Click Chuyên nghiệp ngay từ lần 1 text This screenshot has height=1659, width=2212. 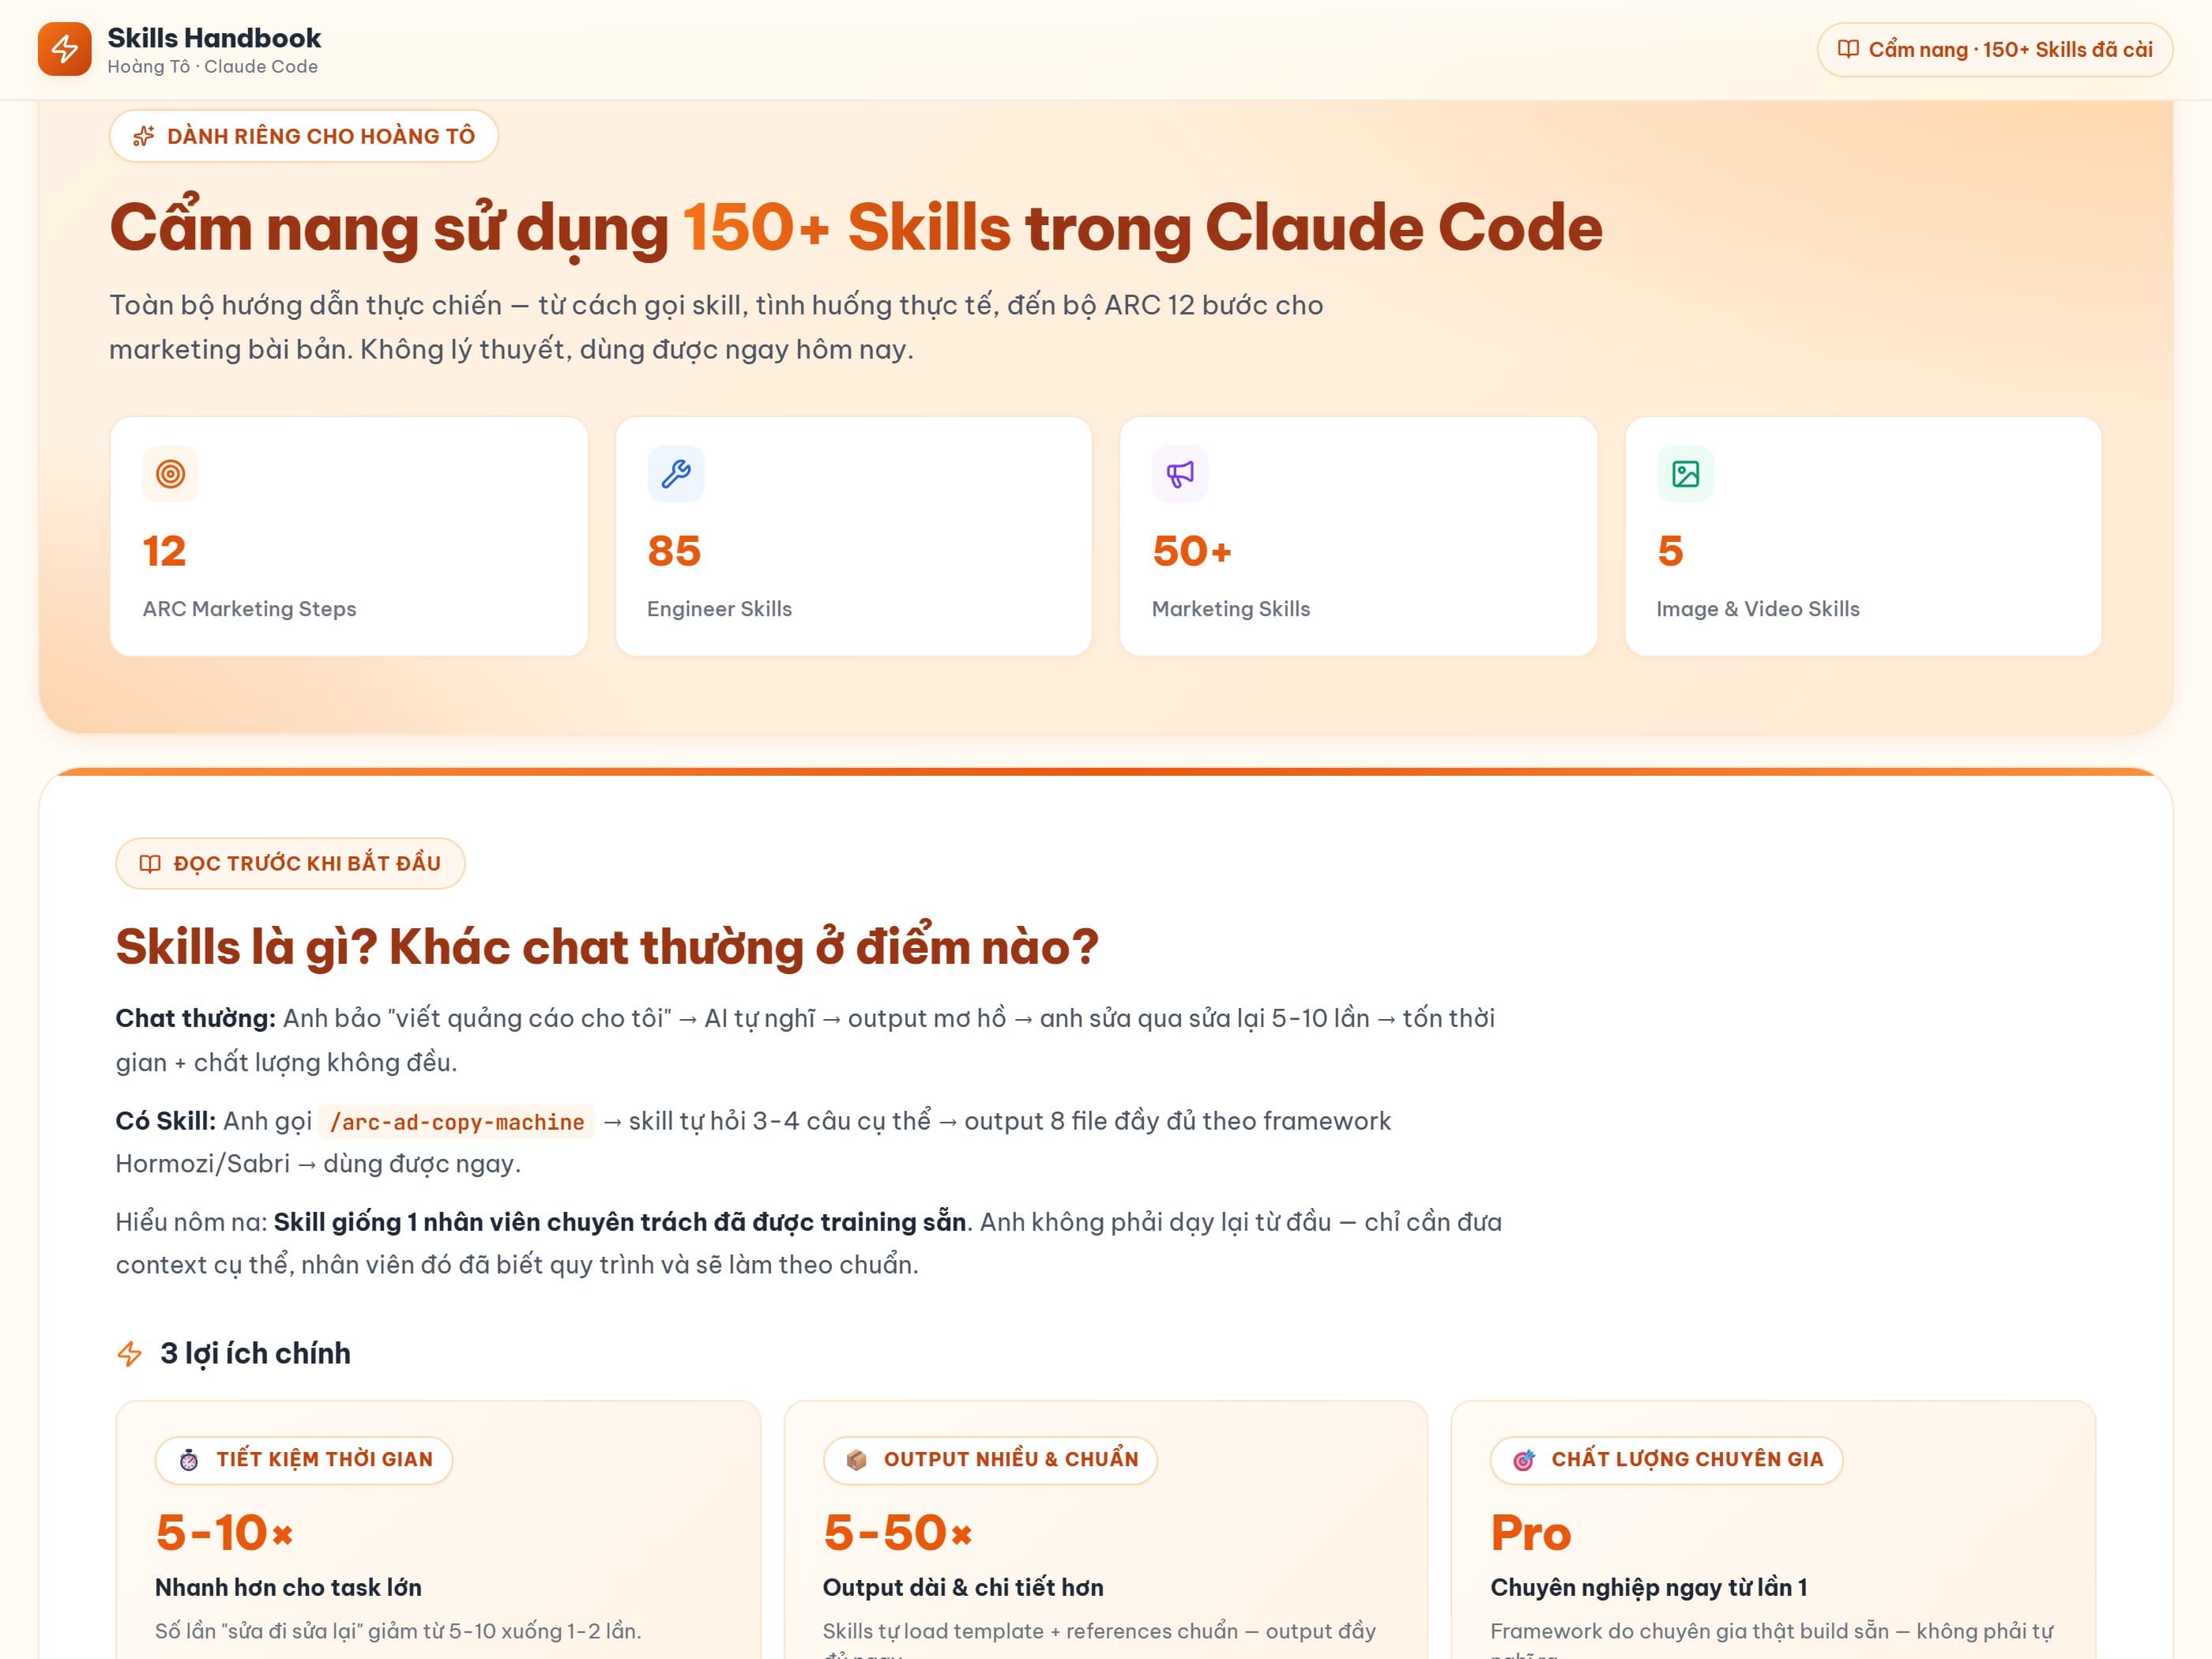point(1649,1588)
